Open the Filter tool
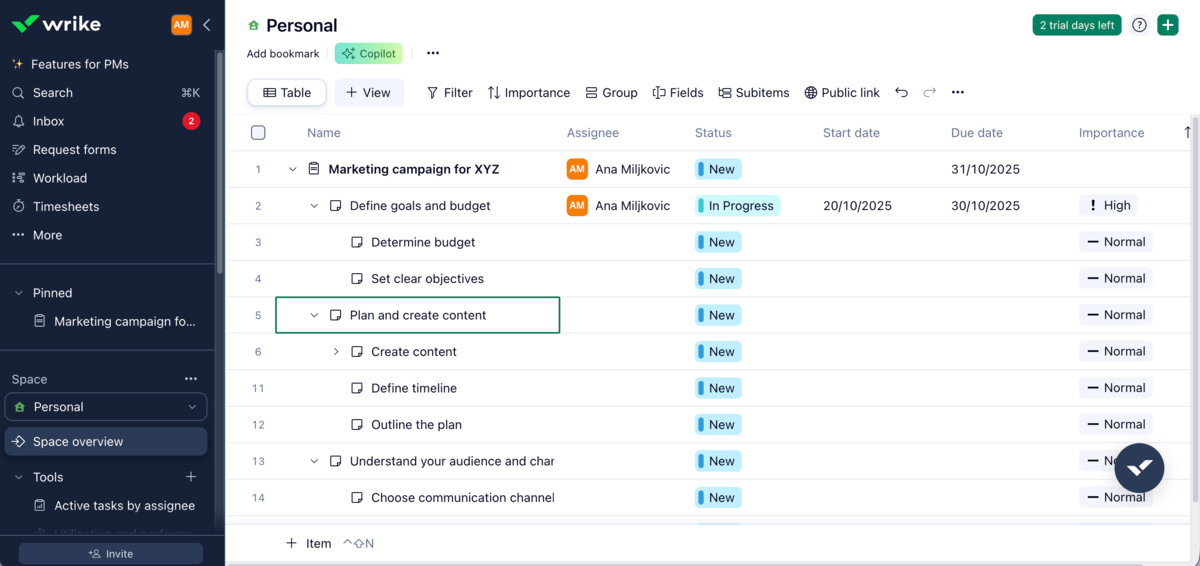Viewport: 1200px width, 566px height. pyautogui.click(x=450, y=93)
